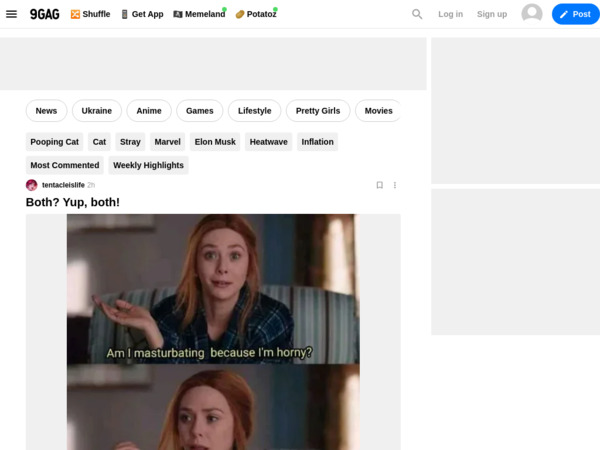Open the hamburger navigation menu
This screenshot has height=450, width=600.
11,14
